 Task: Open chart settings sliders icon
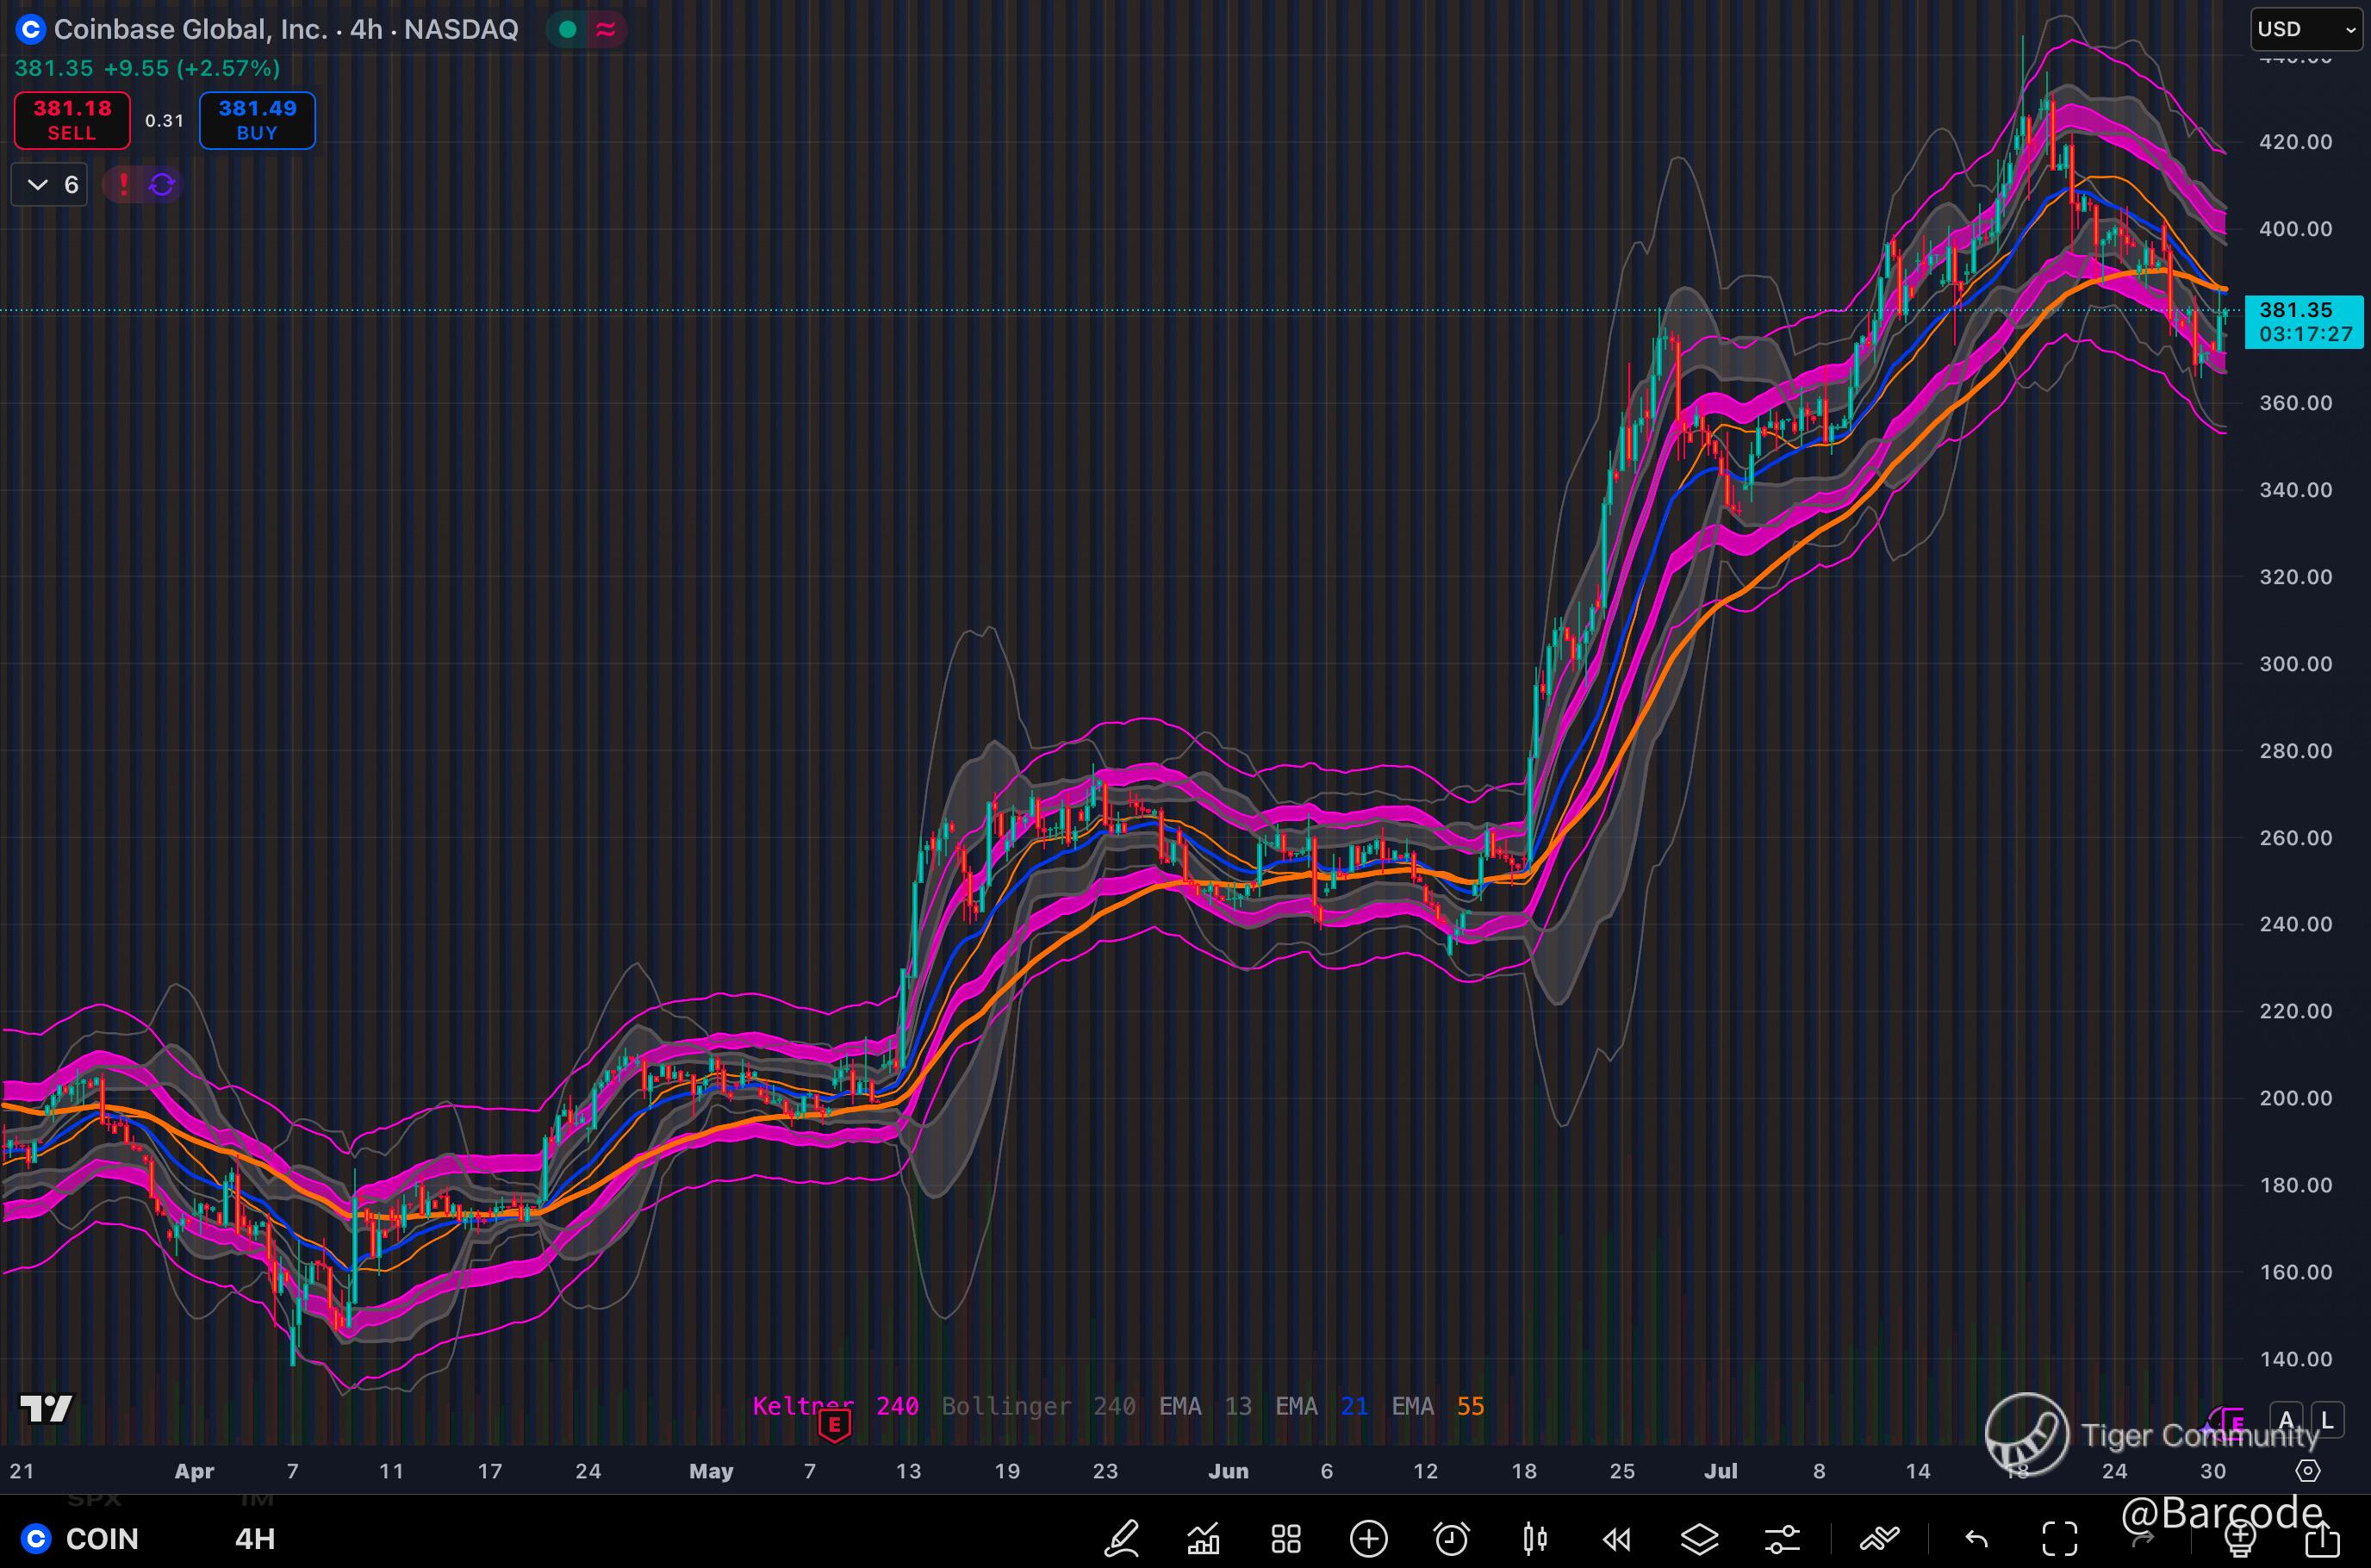tap(1782, 1538)
